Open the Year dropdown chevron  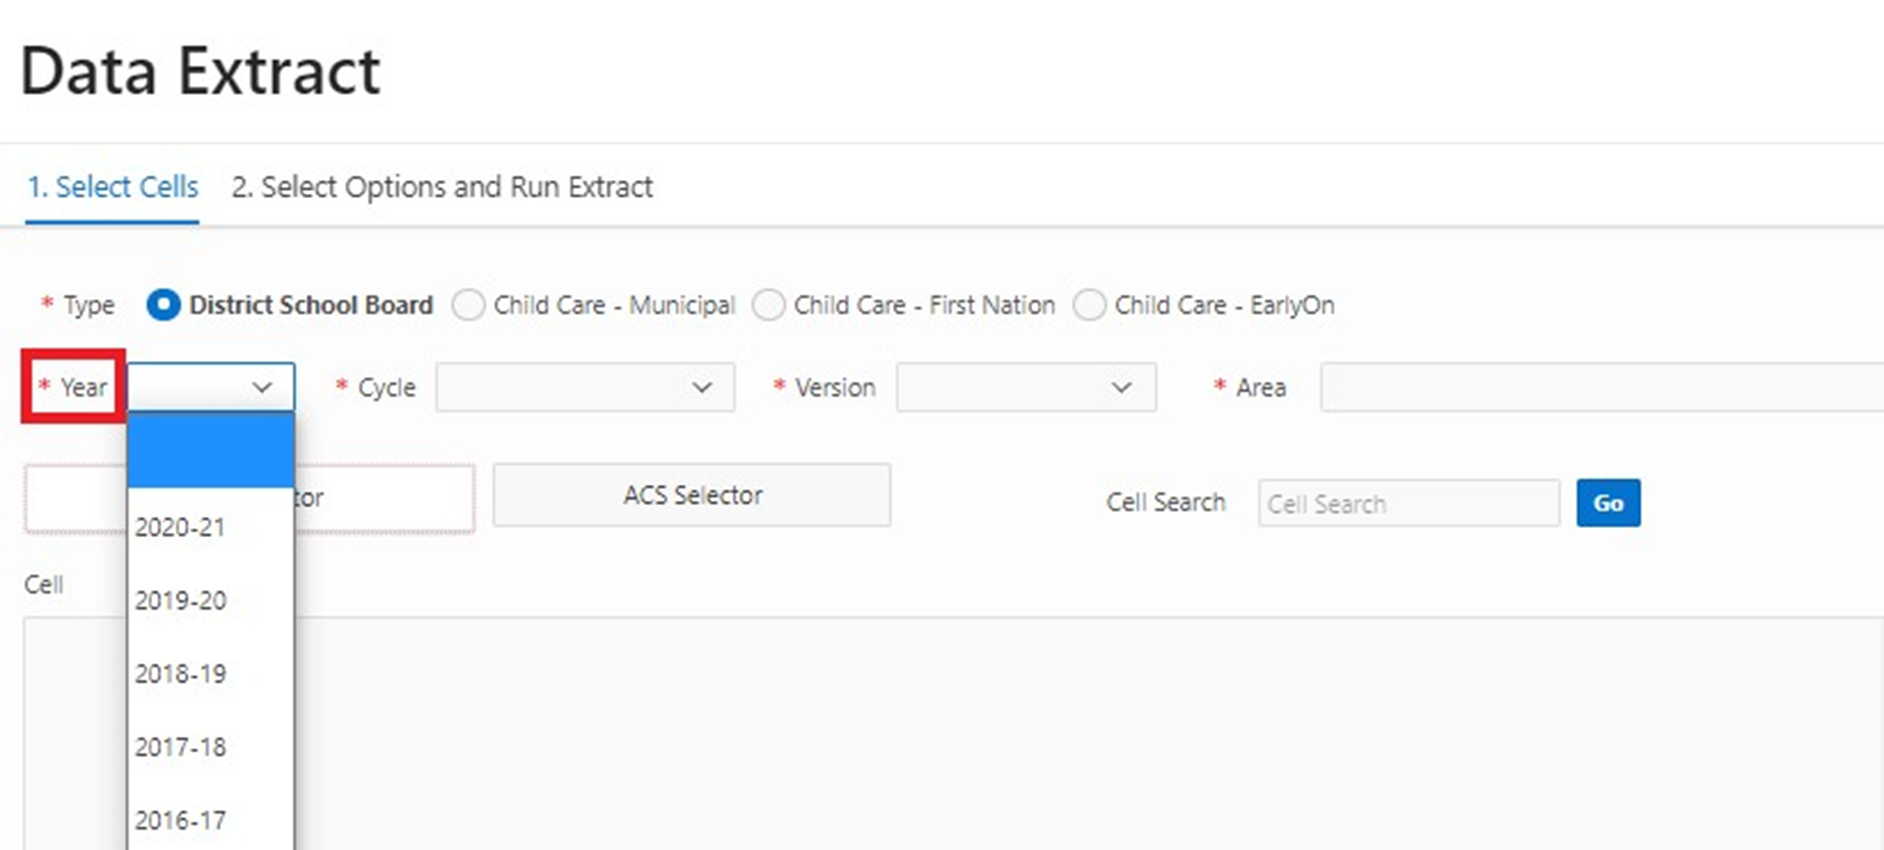coord(262,388)
